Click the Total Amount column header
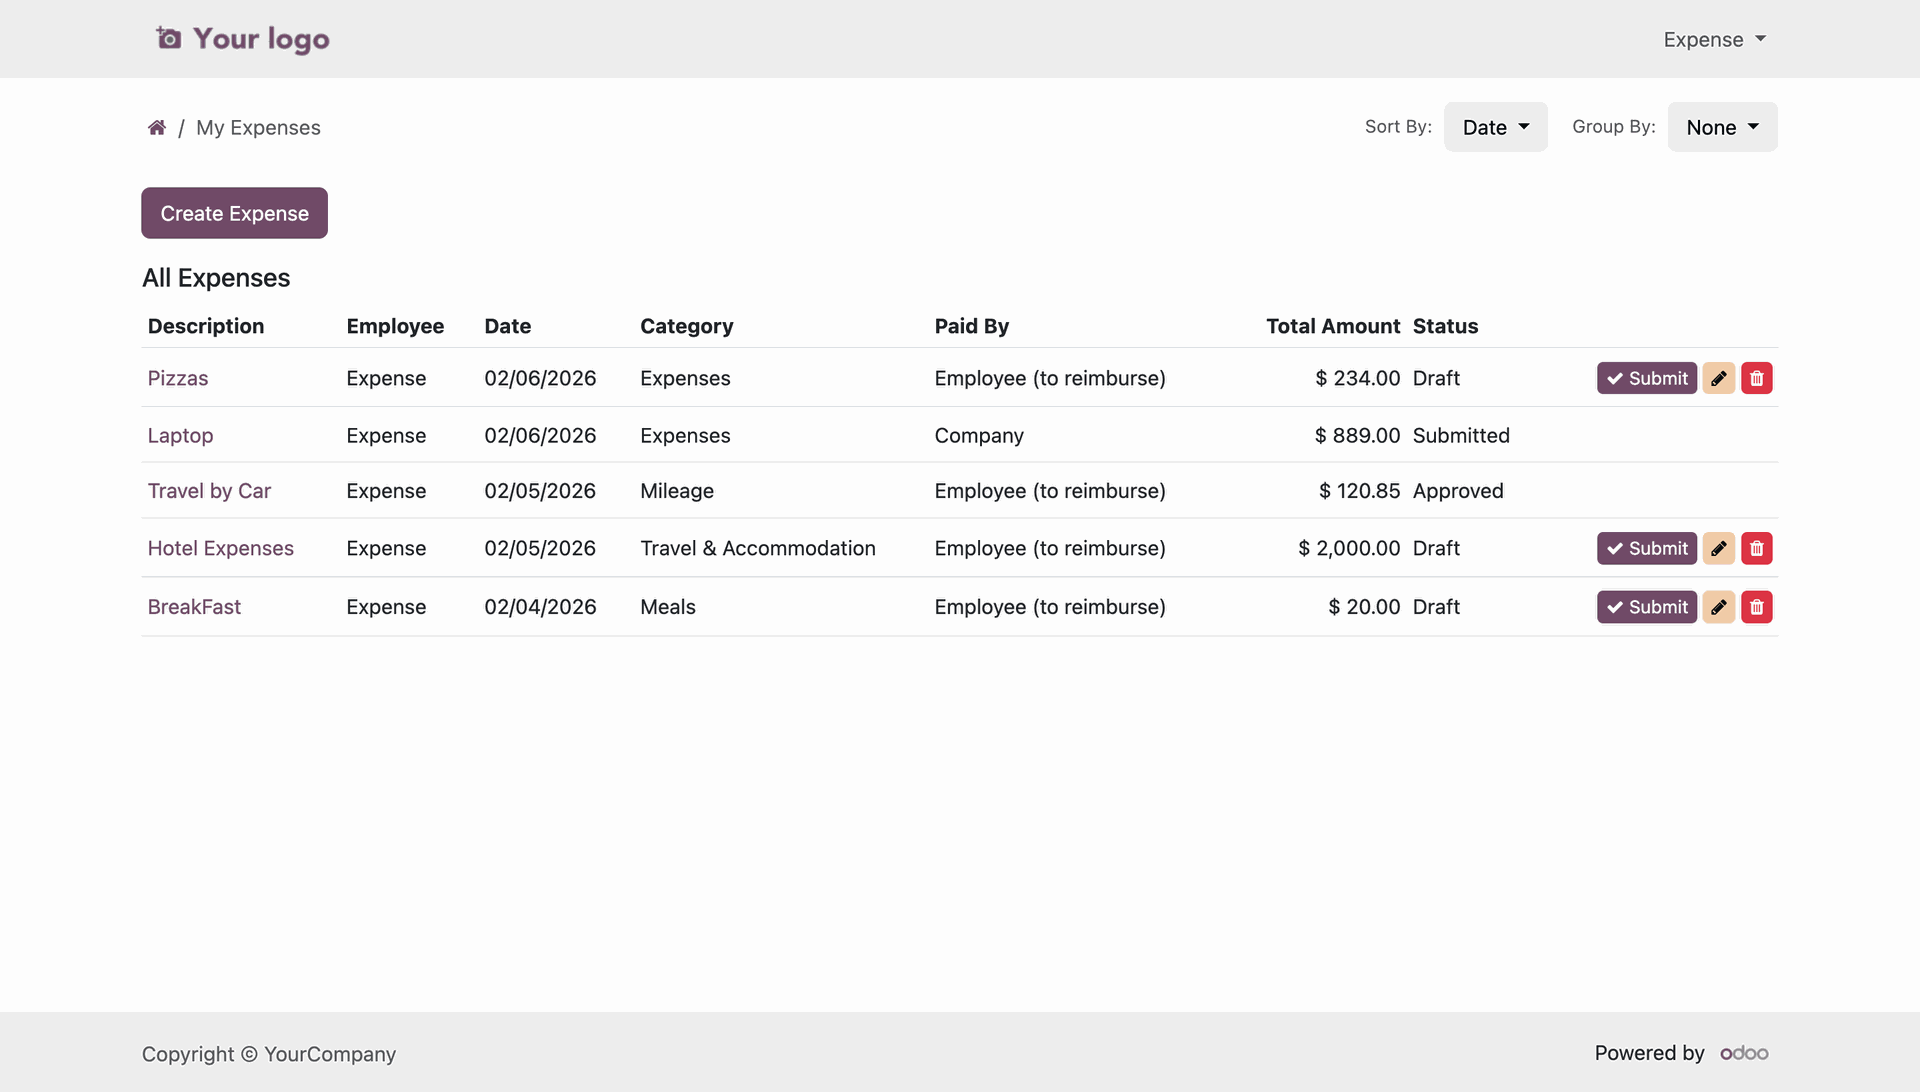Screen dimensions: 1920x1092 pyautogui.click(x=1333, y=326)
